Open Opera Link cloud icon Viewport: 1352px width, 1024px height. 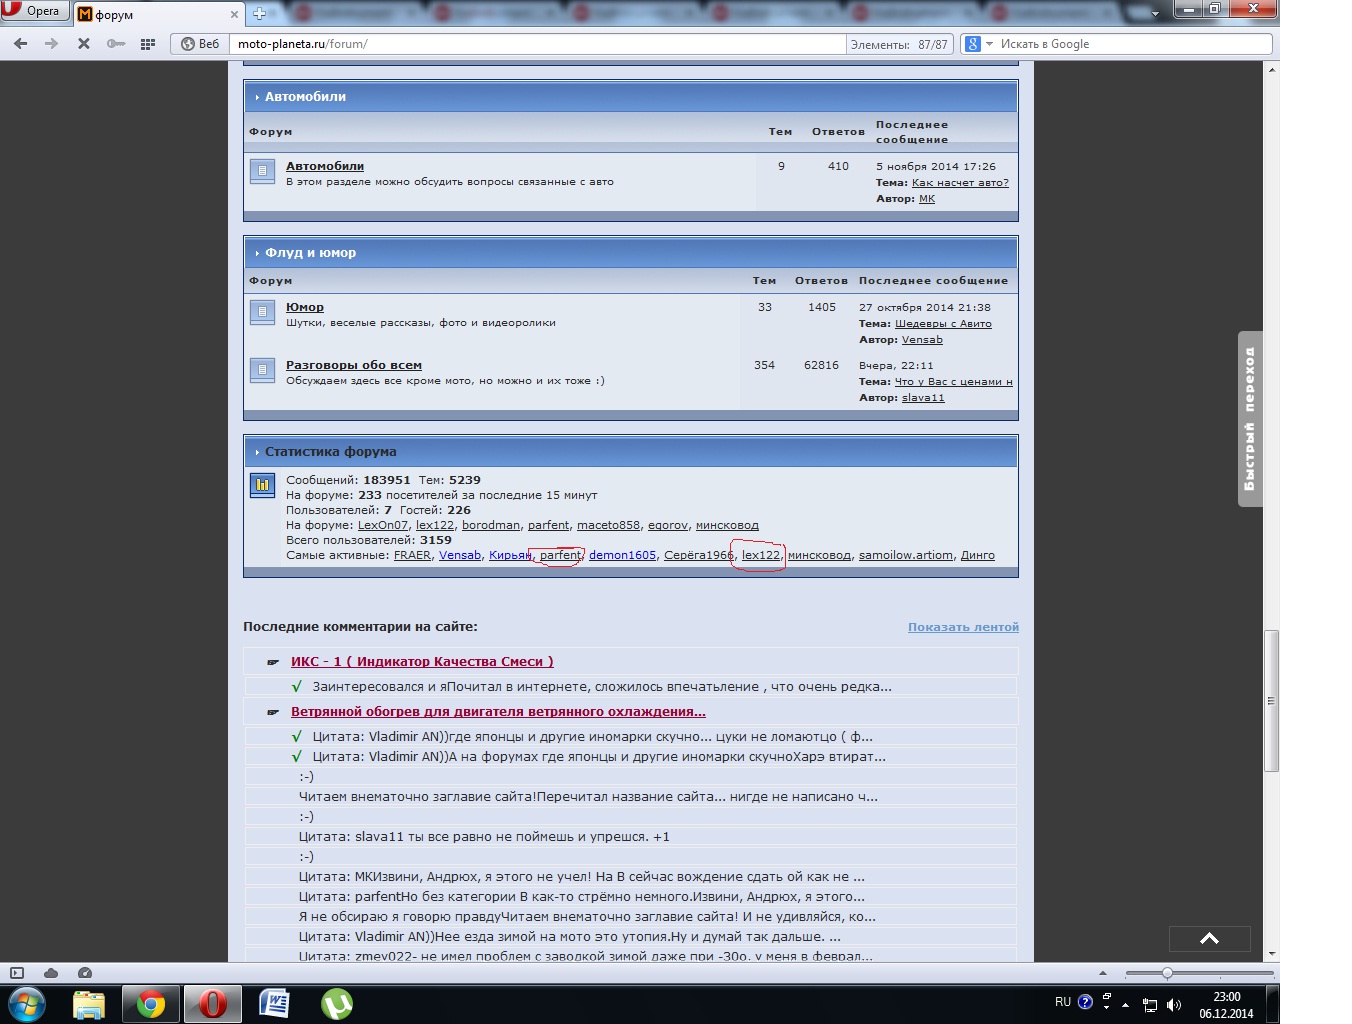51,973
